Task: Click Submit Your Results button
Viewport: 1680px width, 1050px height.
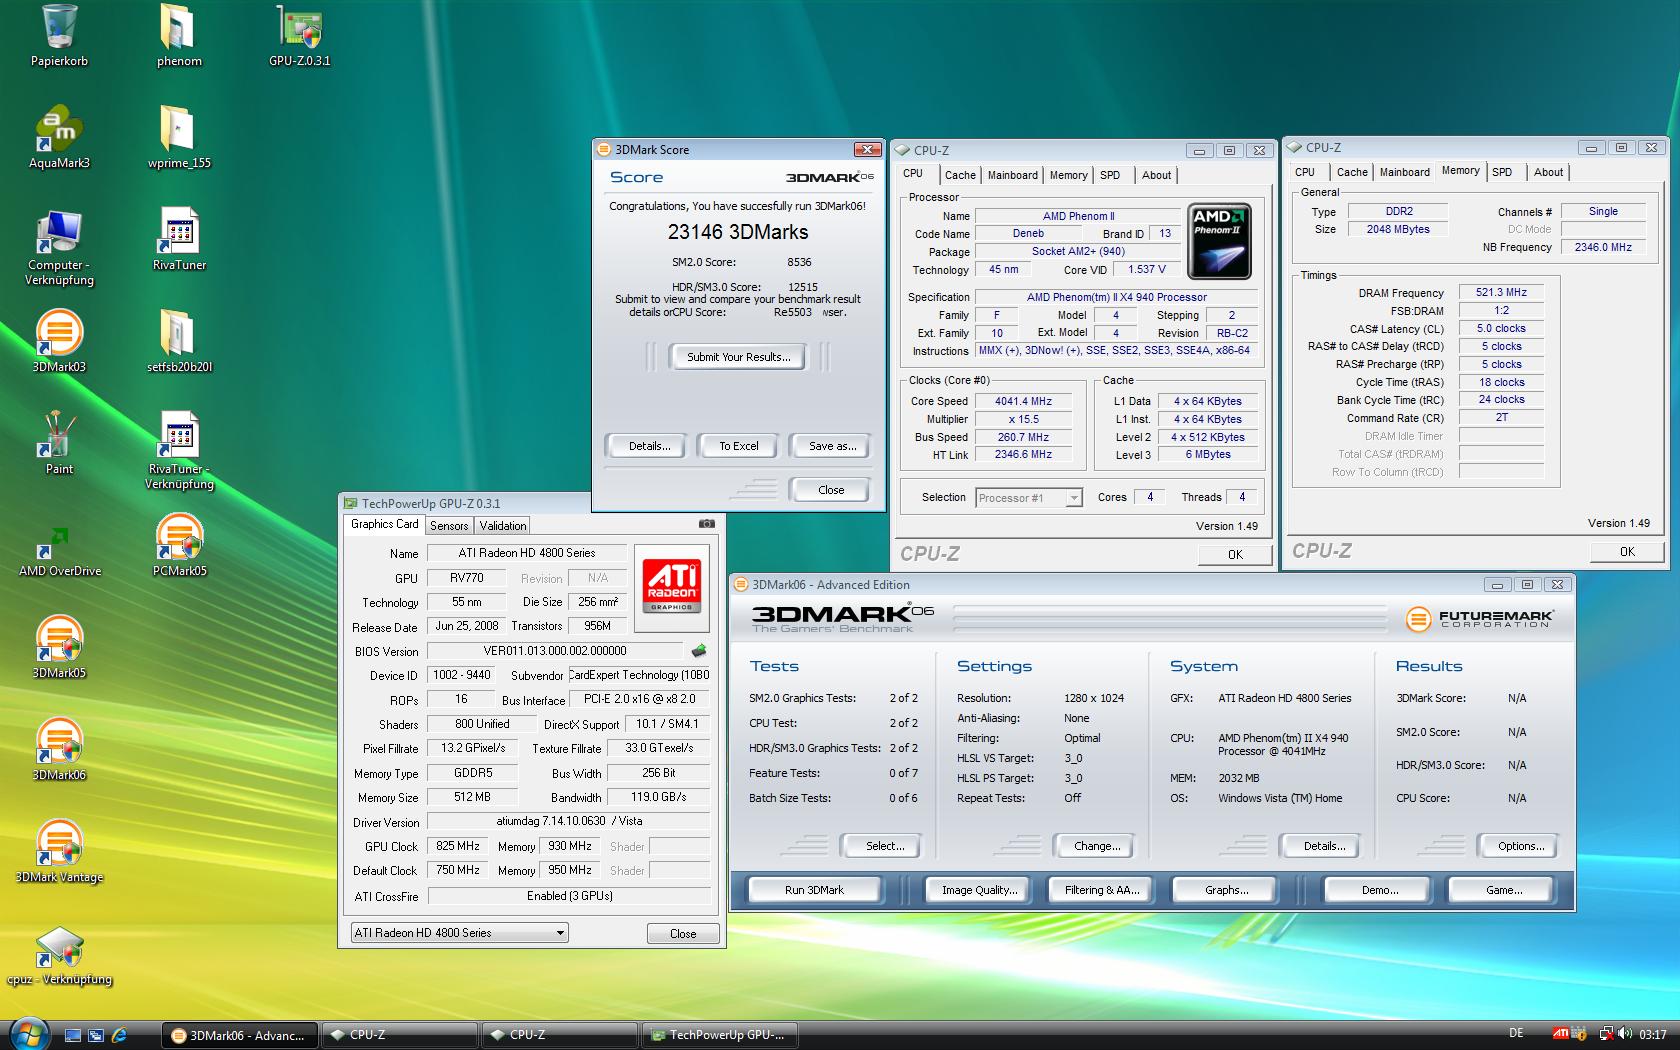Action: 738,357
